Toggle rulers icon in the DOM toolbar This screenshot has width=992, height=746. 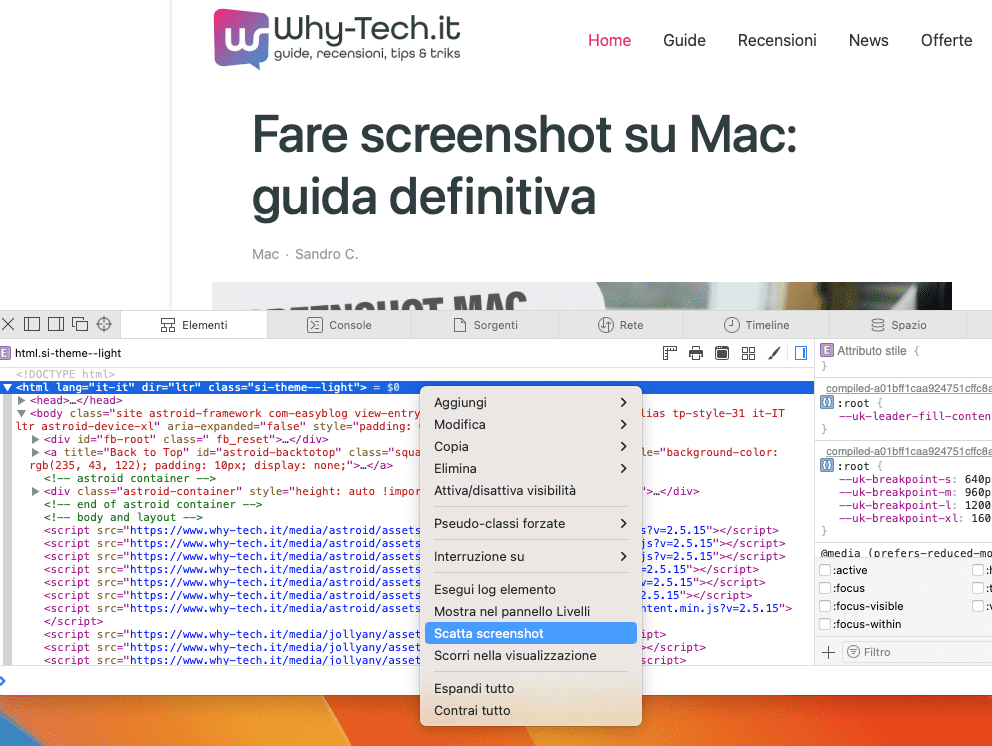tap(669, 353)
